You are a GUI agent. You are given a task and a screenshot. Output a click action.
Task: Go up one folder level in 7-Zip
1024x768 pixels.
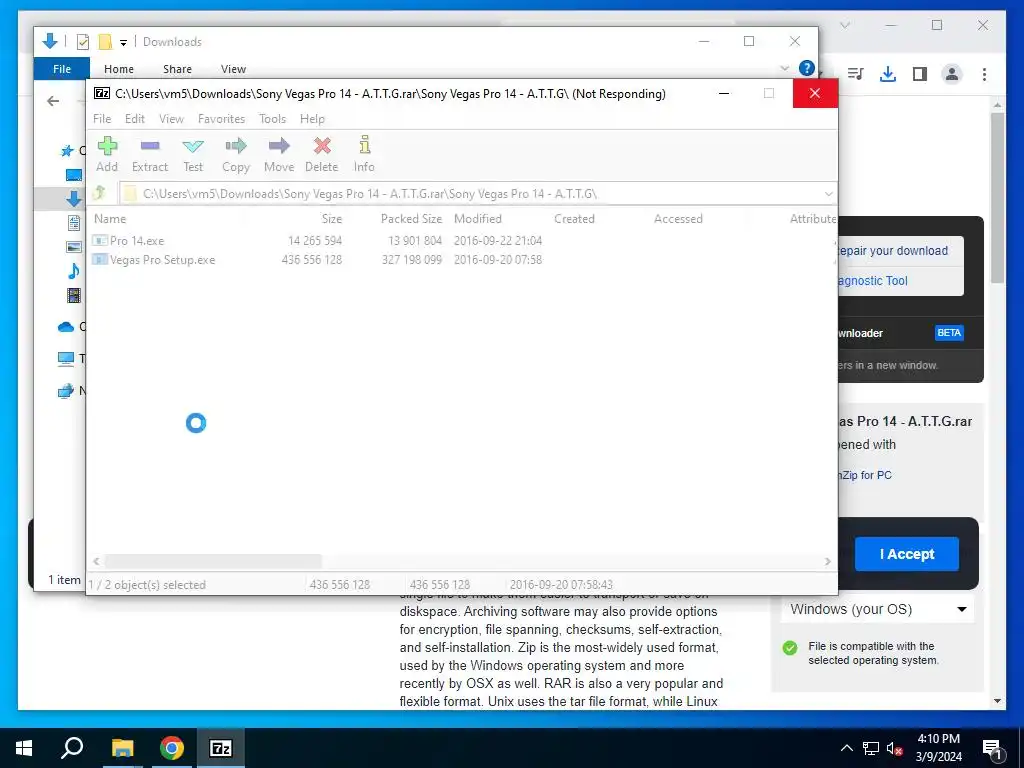99,193
